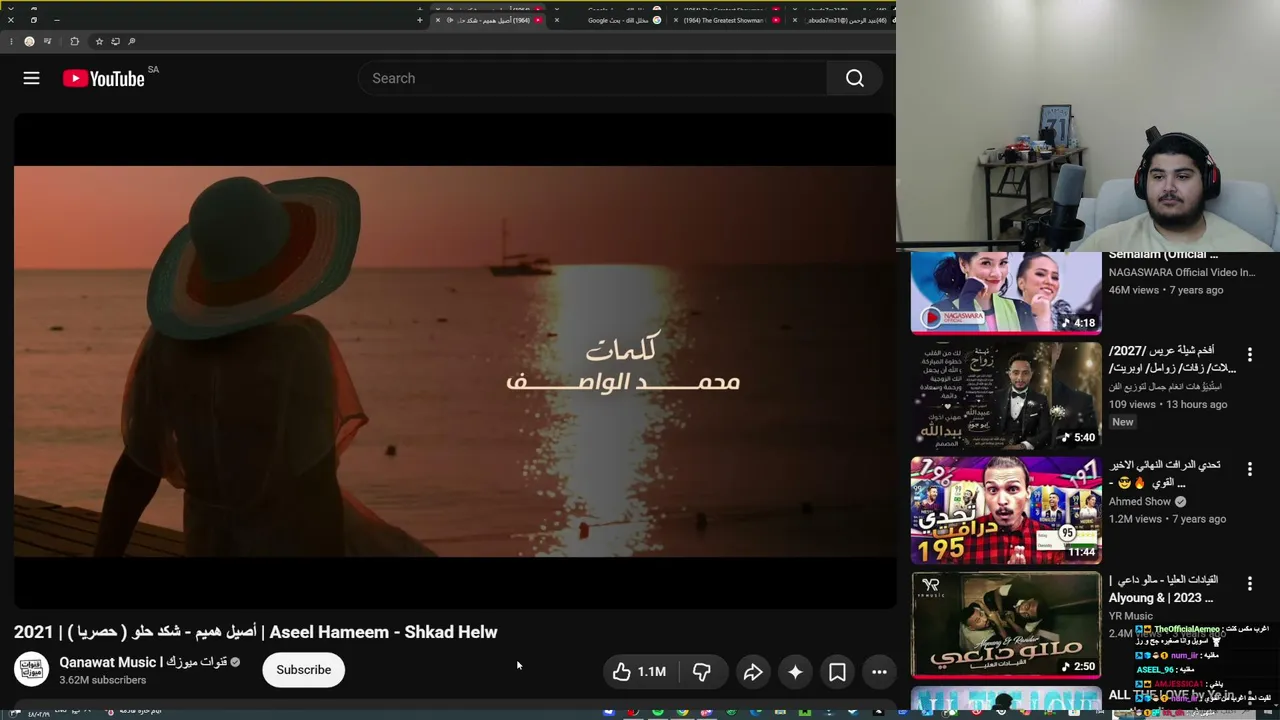The image size is (1280, 720).
Task: Open the YouTube guide hamburger menu
Action: pyautogui.click(x=31, y=78)
